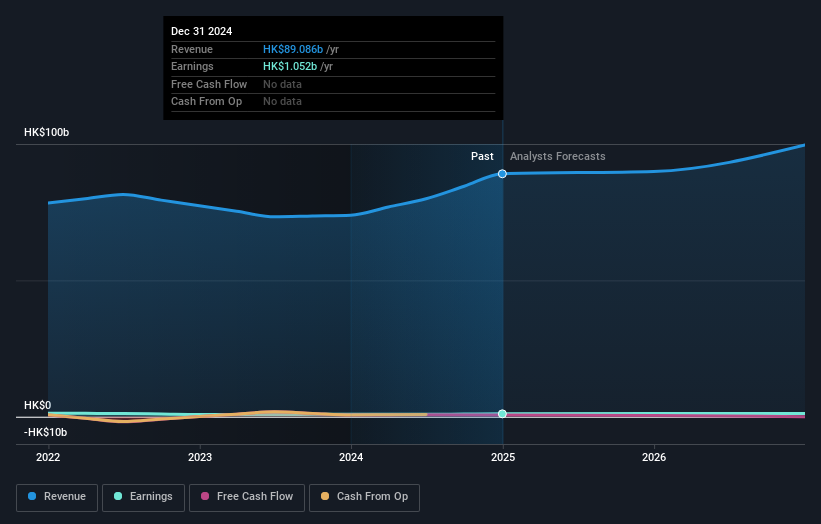Click the HK$89.086b revenue value
This screenshot has width=821, height=524.
293,49
